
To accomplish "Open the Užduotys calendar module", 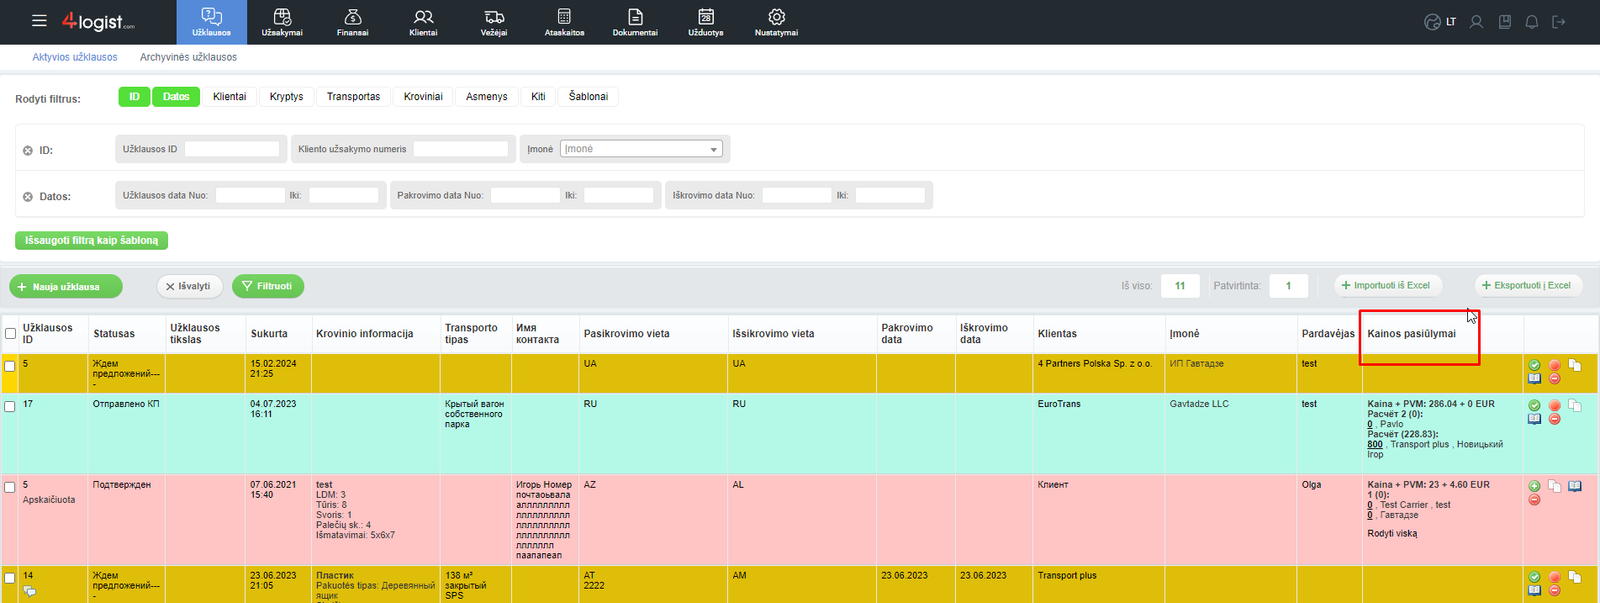I will (x=706, y=22).
